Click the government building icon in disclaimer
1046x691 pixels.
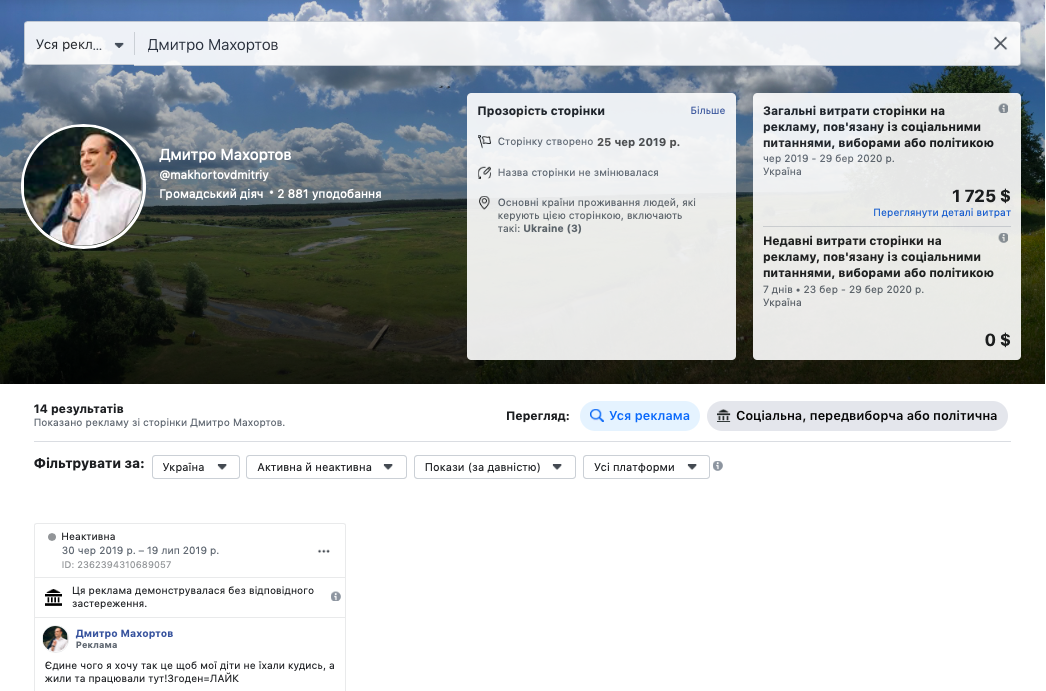click(54, 597)
